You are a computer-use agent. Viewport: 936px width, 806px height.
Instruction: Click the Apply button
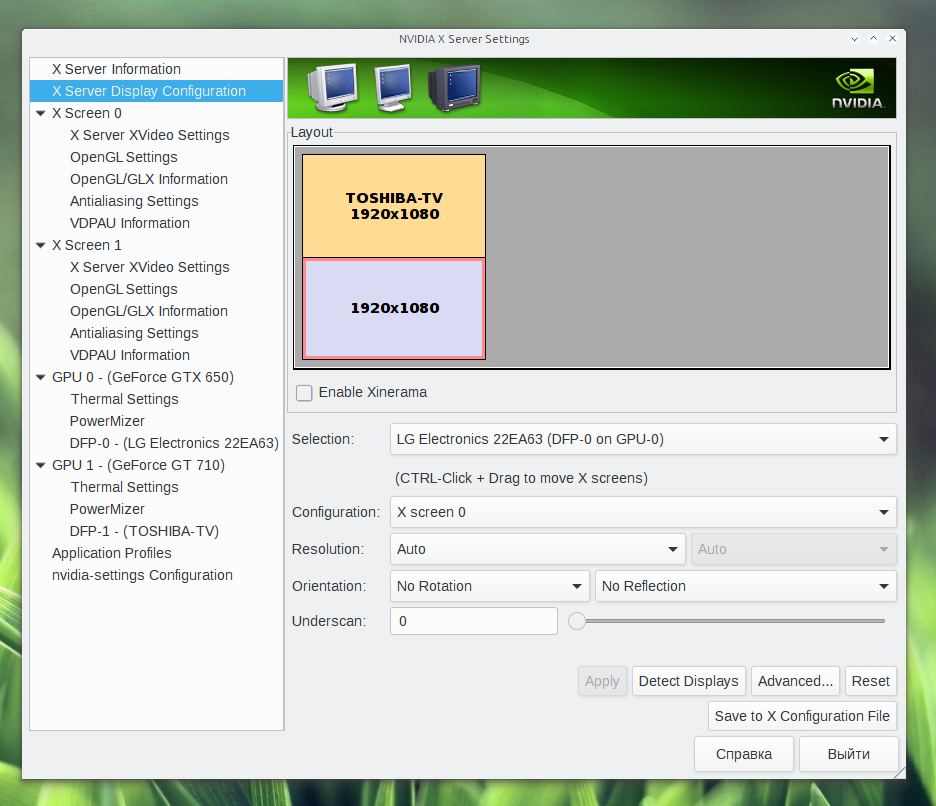[602, 681]
